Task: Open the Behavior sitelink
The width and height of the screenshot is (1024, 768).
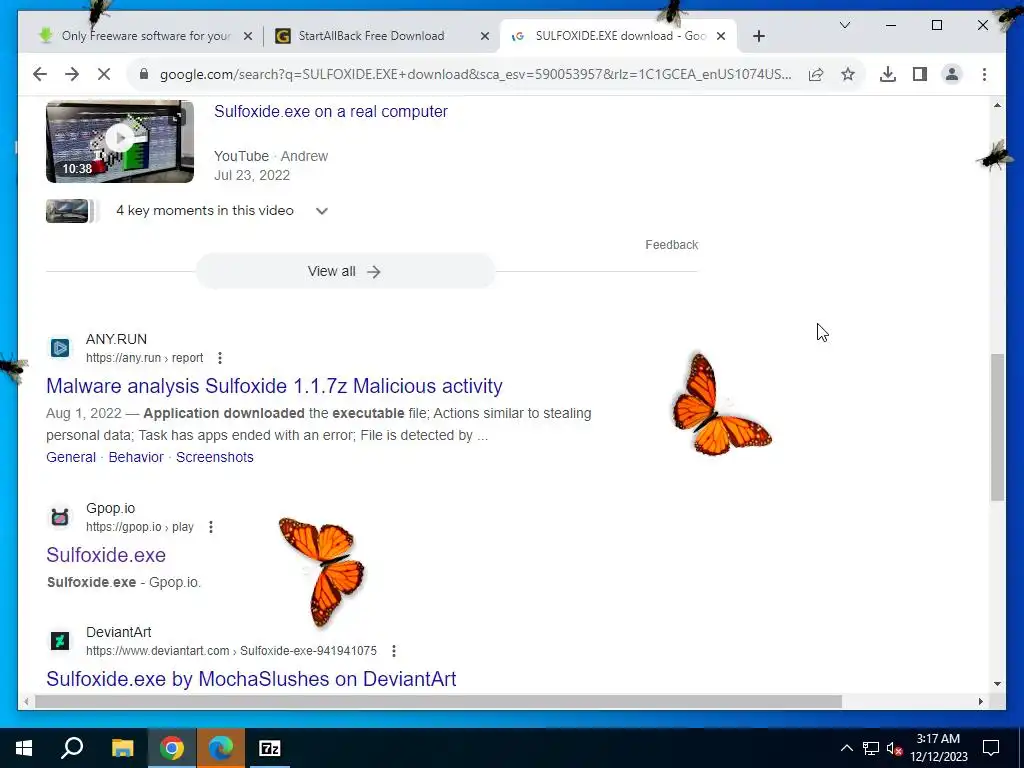Action: pyautogui.click(x=136, y=457)
